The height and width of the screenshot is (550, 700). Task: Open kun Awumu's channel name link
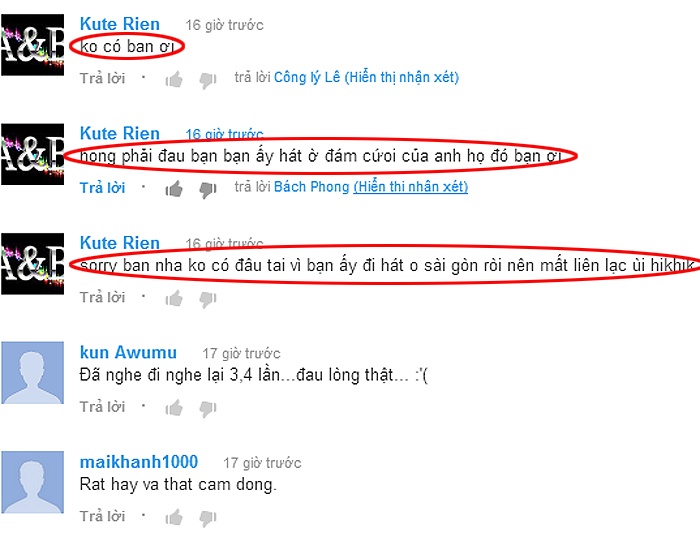tap(128, 352)
